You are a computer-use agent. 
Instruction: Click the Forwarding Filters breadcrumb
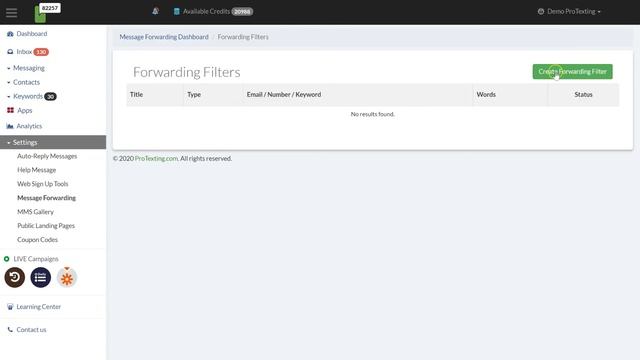243,37
